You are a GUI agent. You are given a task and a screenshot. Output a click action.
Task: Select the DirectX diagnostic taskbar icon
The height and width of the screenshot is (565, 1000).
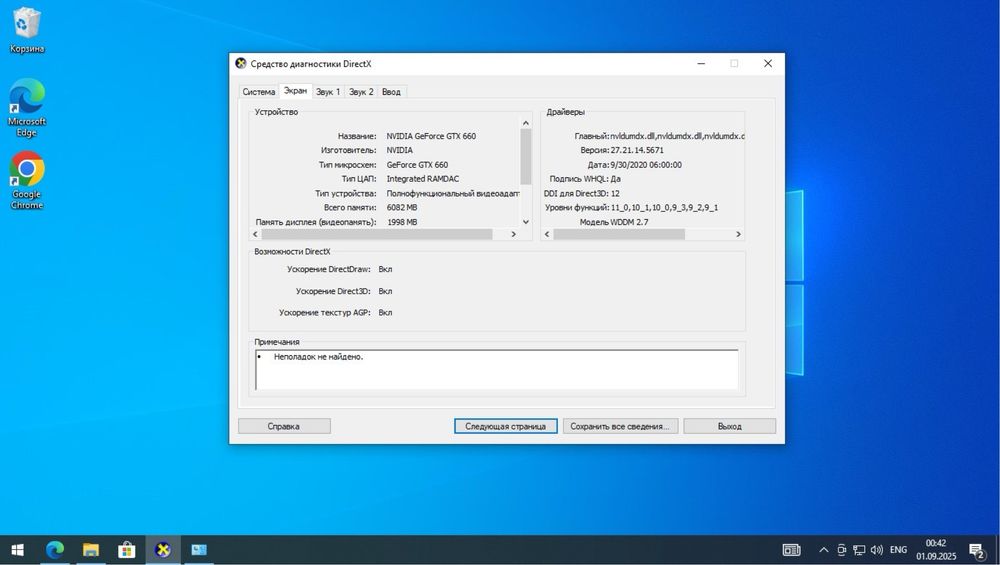click(x=163, y=550)
